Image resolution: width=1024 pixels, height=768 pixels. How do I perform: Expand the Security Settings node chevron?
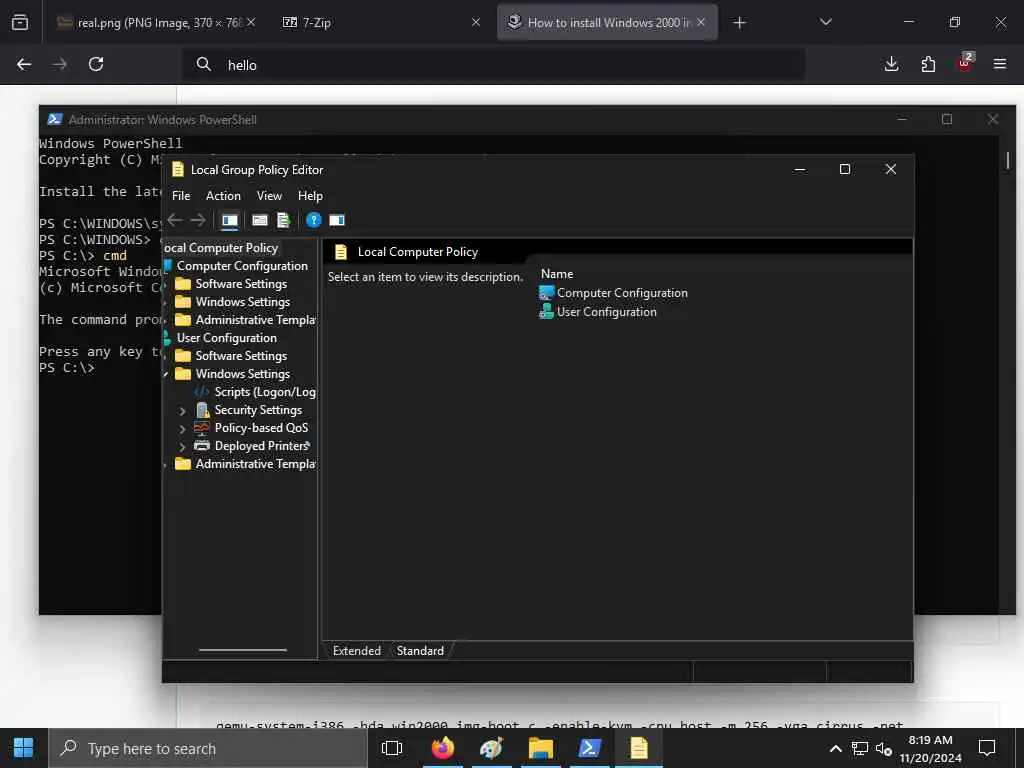(x=183, y=411)
